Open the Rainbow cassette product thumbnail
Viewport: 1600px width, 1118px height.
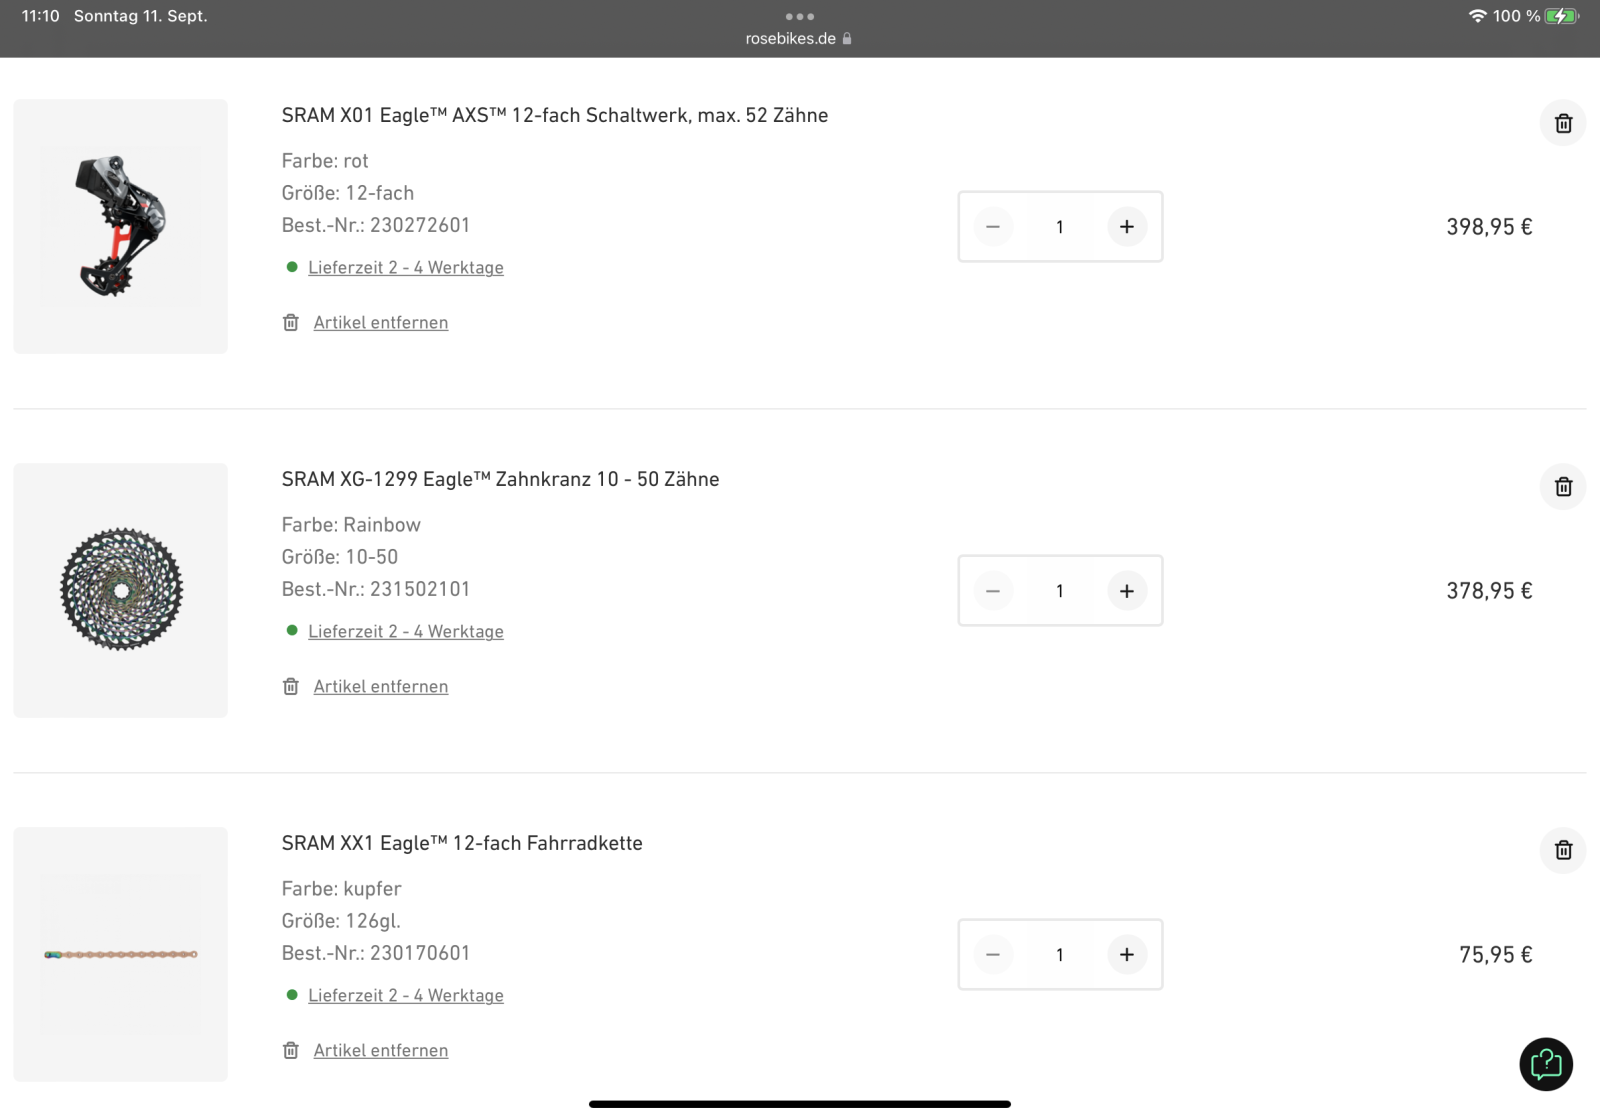tap(121, 590)
